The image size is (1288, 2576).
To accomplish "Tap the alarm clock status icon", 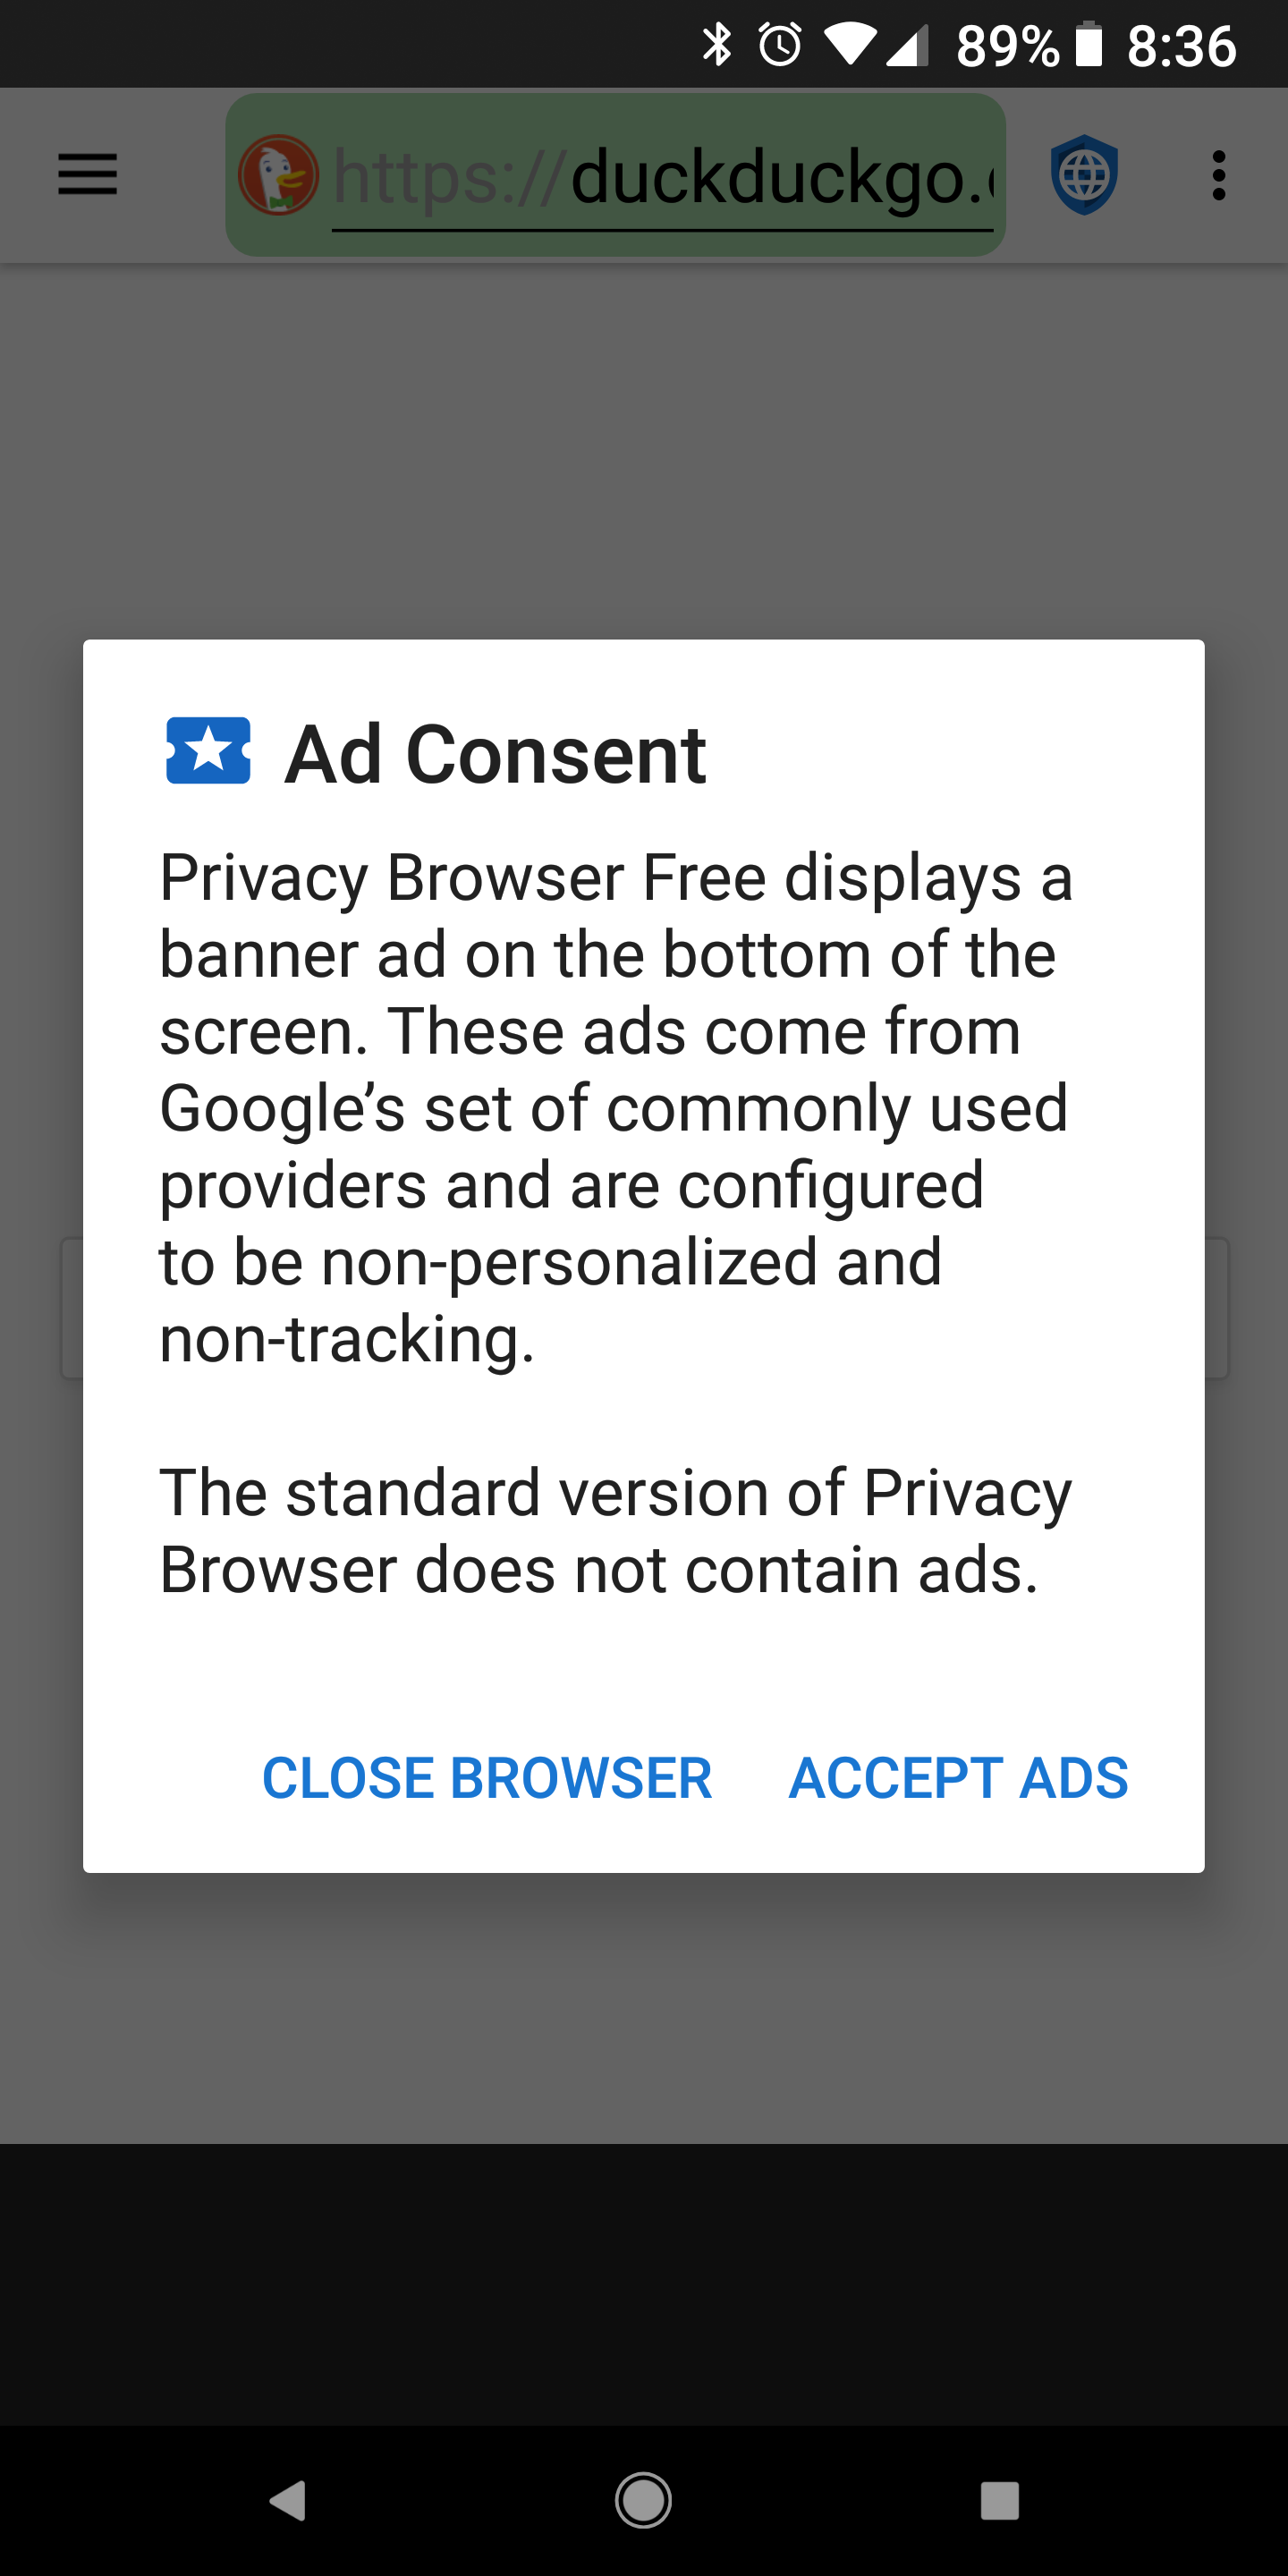I will (x=780, y=45).
